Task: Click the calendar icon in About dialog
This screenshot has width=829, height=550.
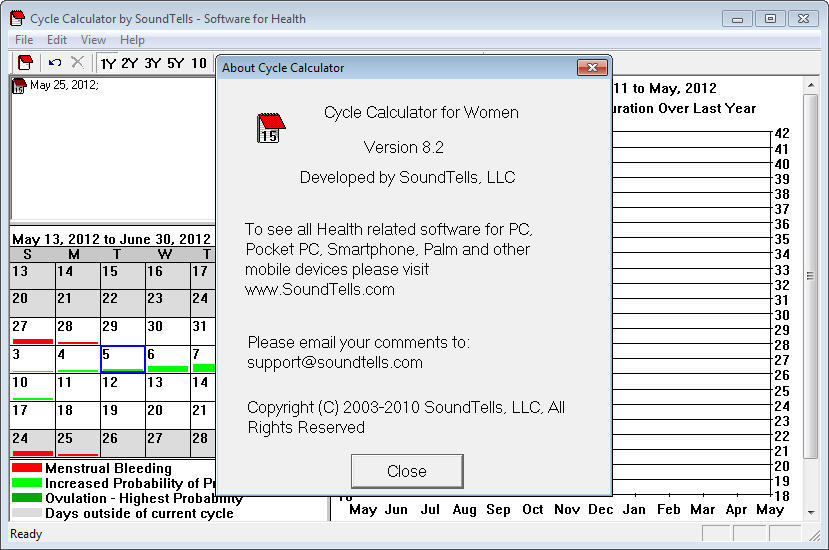Action: 271,128
